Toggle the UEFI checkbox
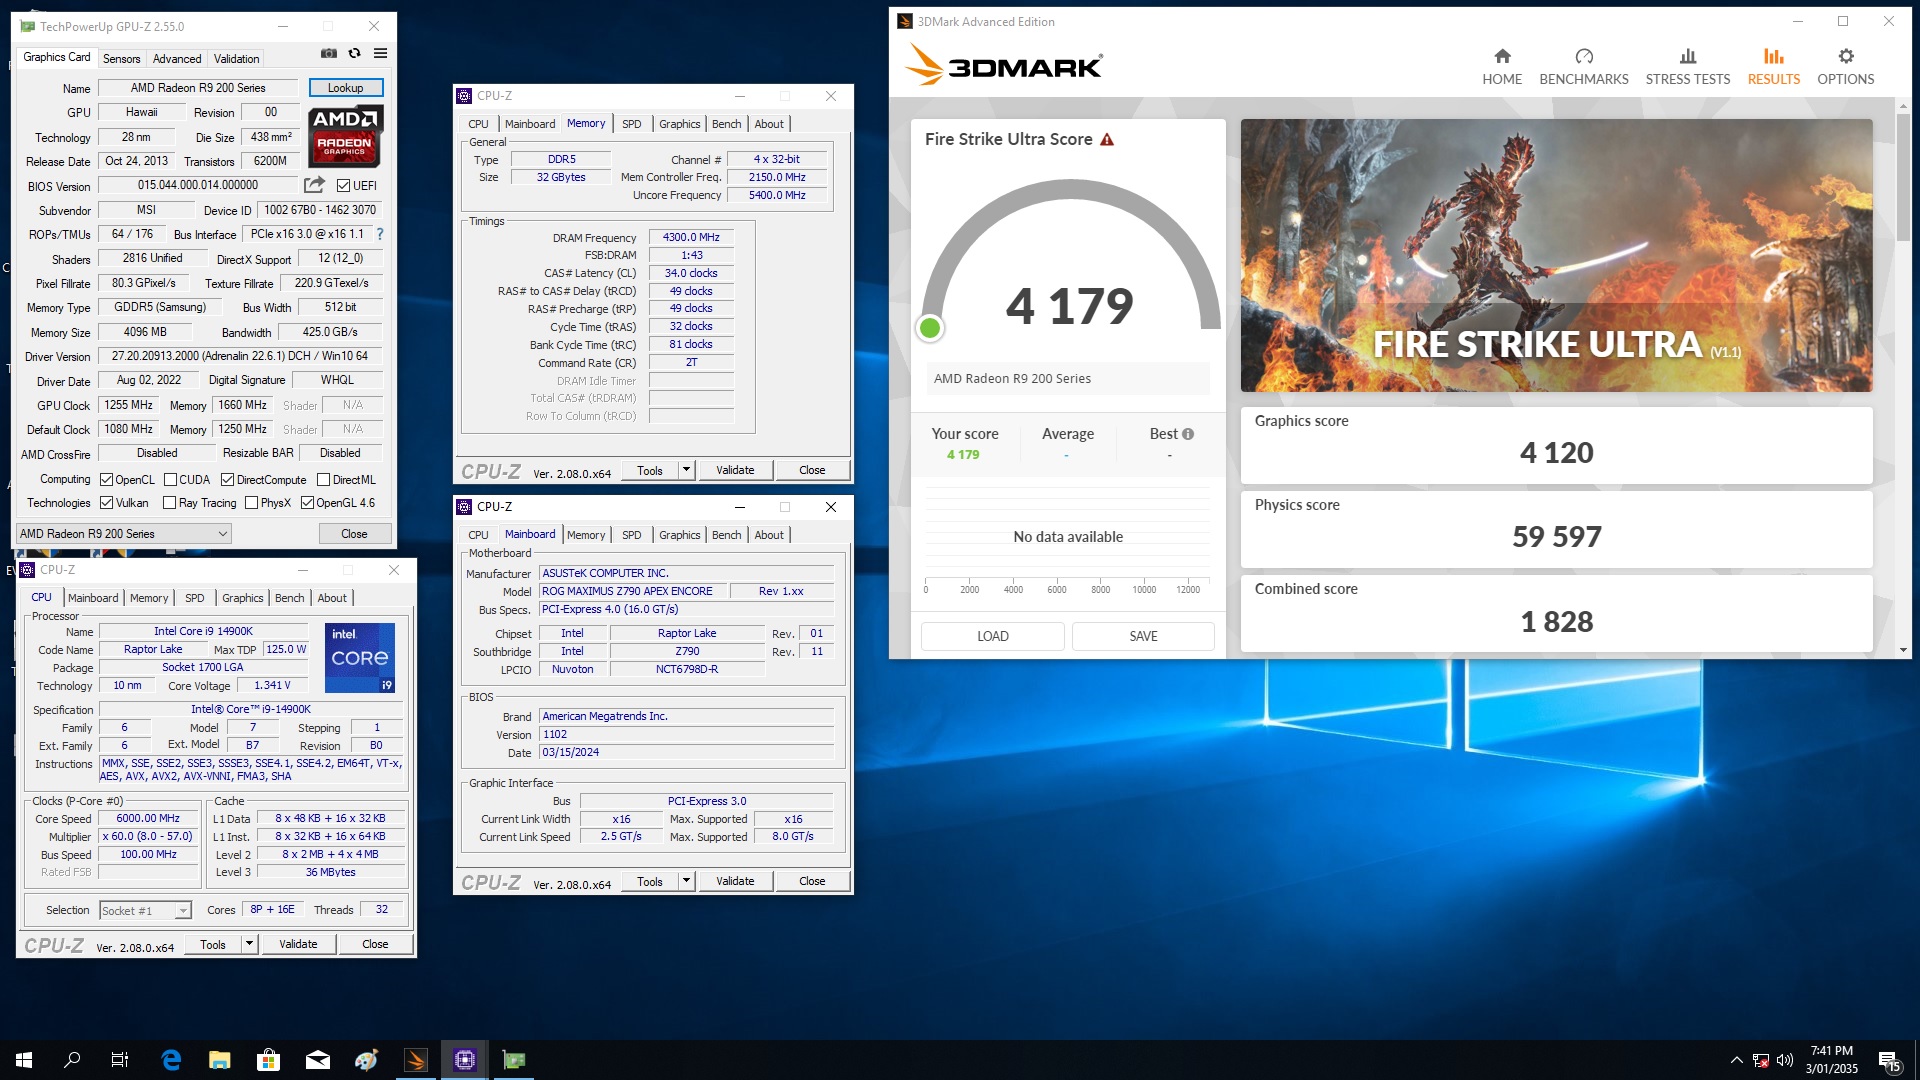 click(343, 186)
